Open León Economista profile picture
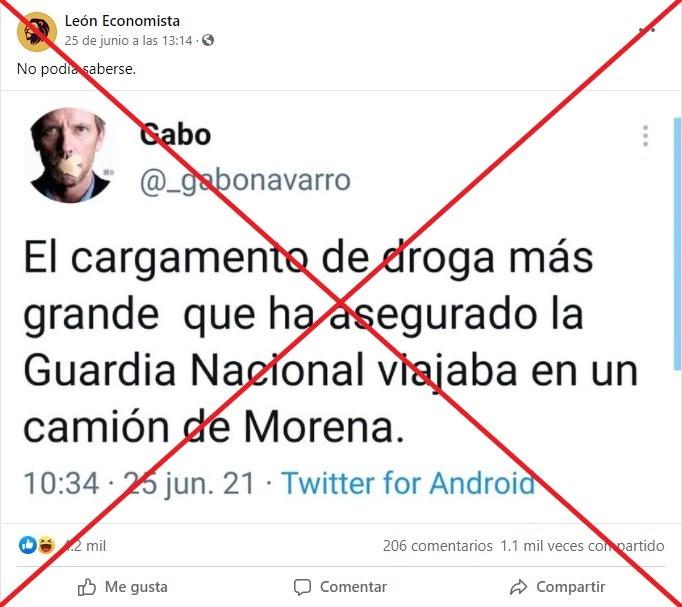This screenshot has height=607, width=682. 37,32
